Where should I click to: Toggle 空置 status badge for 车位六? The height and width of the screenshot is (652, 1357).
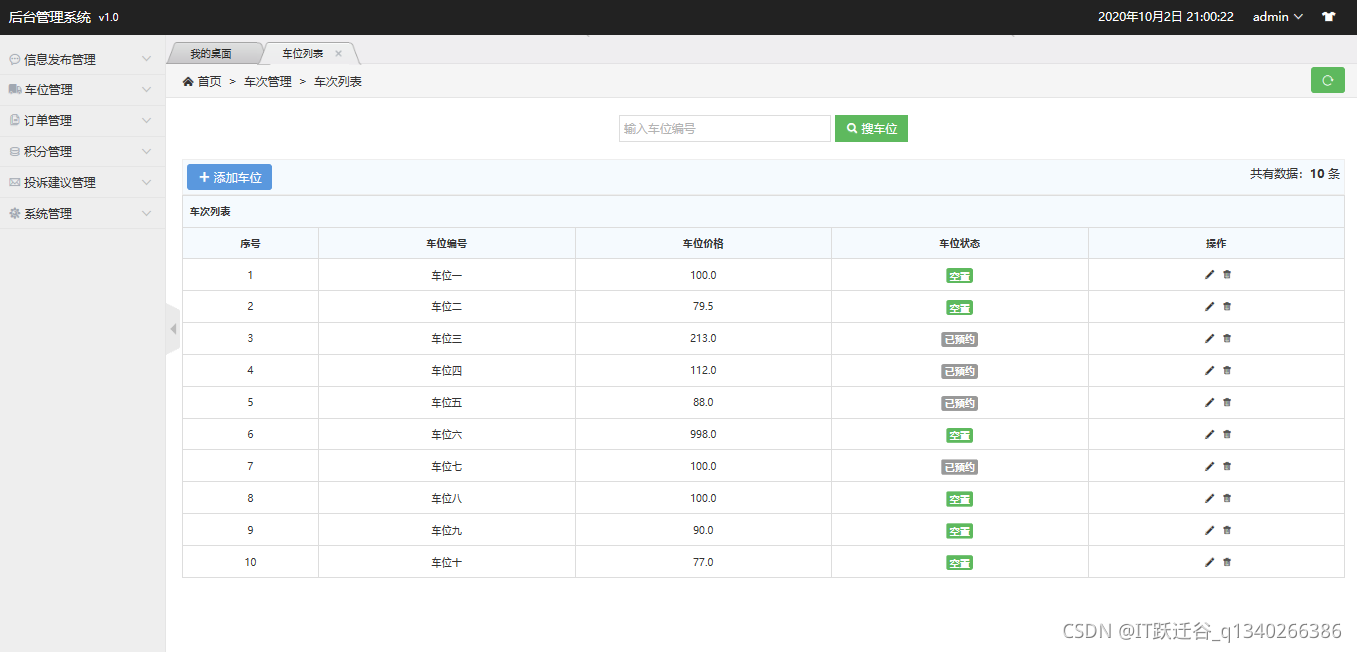coord(959,436)
